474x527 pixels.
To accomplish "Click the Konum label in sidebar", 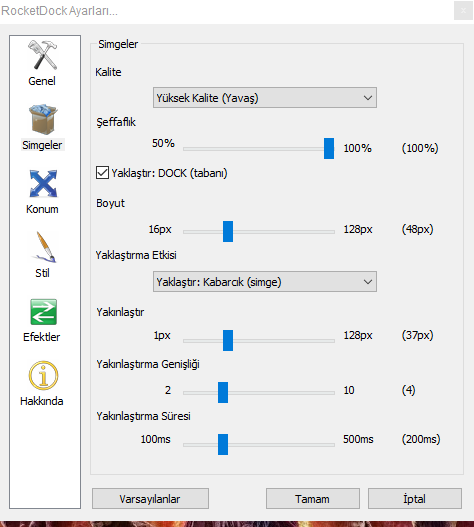I will point(42,209).
